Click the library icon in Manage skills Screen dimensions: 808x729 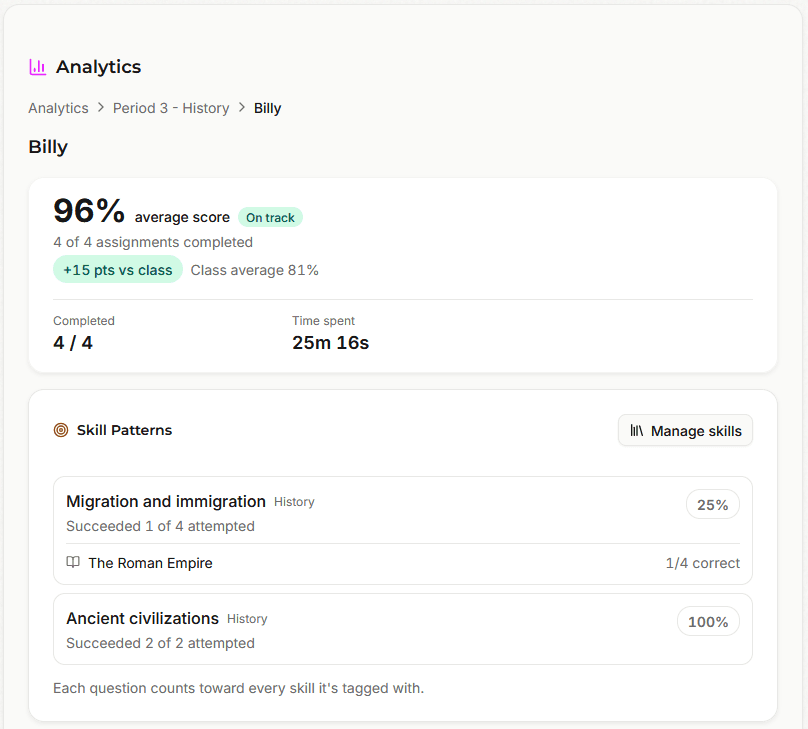[637, 431]
